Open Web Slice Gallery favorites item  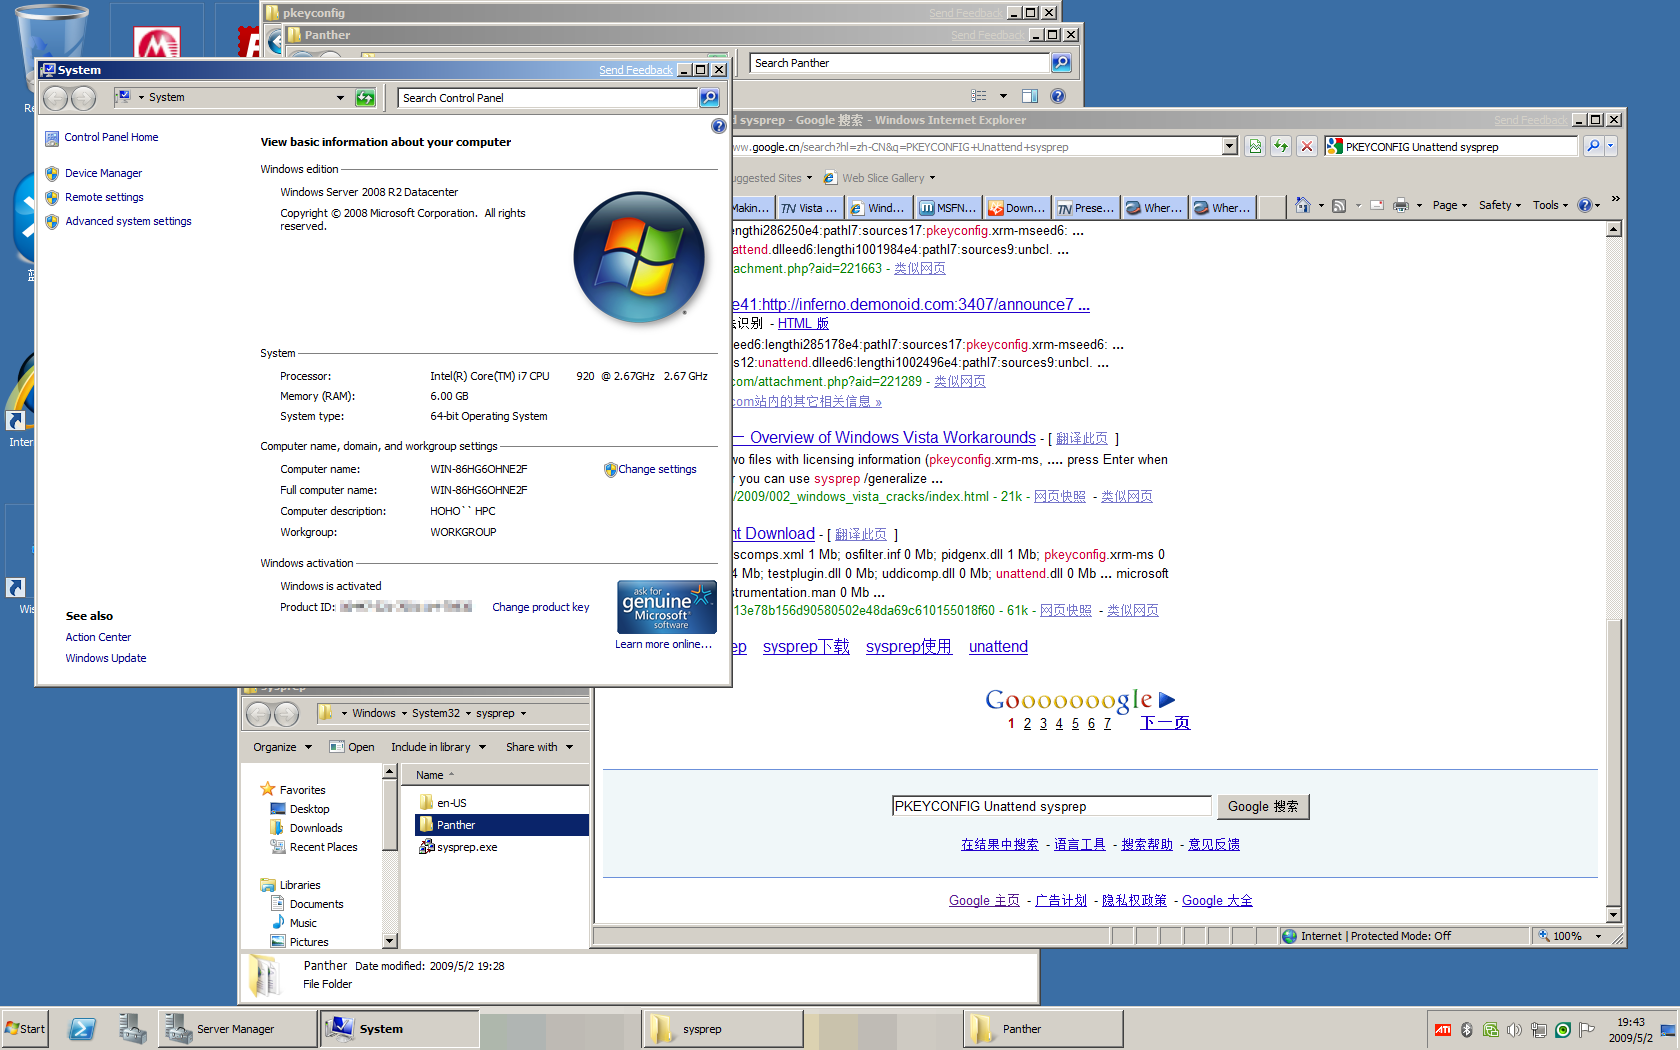(x=881, y=178)
